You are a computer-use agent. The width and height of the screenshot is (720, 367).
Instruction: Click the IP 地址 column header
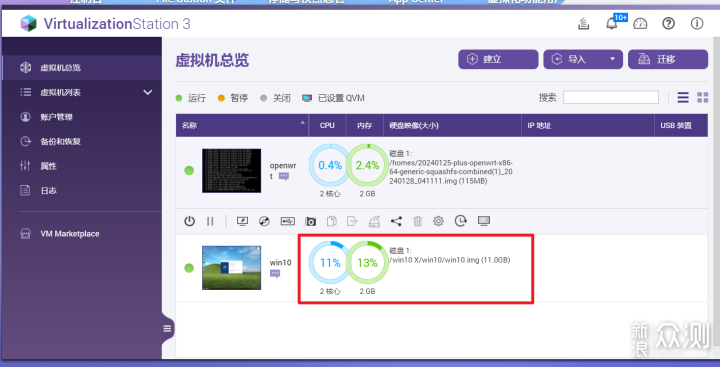(588, 125)
